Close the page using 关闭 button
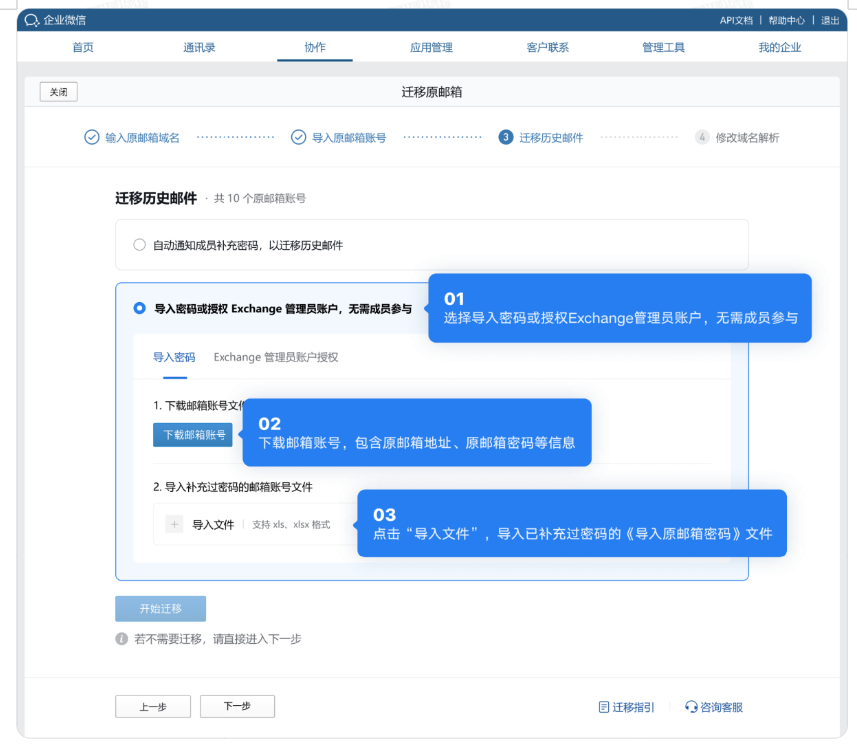Image resolution: width=857 pixels, height=749 pixels. pos(57,91)
